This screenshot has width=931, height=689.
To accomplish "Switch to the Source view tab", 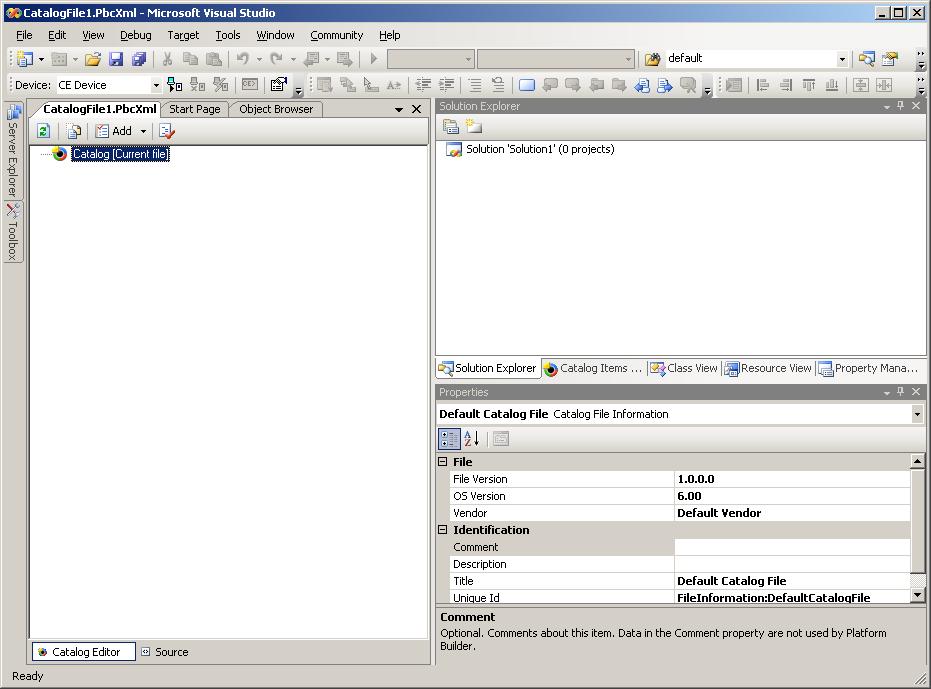I will 165,652.
